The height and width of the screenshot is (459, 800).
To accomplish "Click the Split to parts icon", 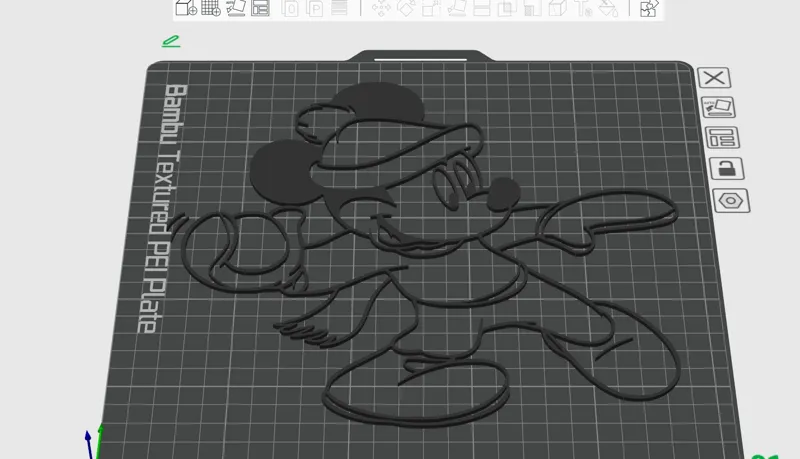I will [x=315, y=8].
